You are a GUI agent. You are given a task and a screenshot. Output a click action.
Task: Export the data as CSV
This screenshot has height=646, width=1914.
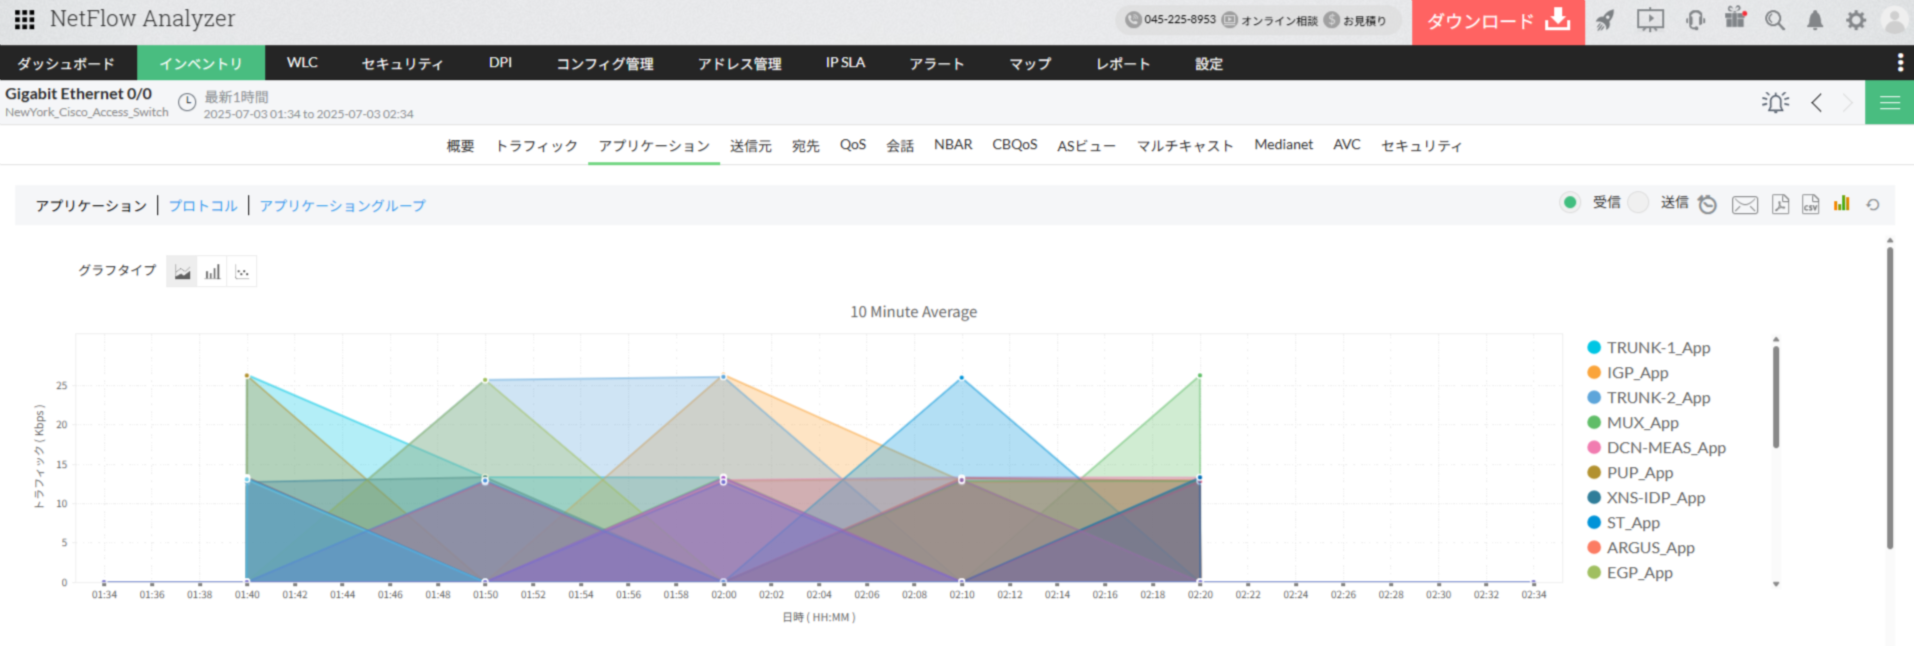point(1810,204)
